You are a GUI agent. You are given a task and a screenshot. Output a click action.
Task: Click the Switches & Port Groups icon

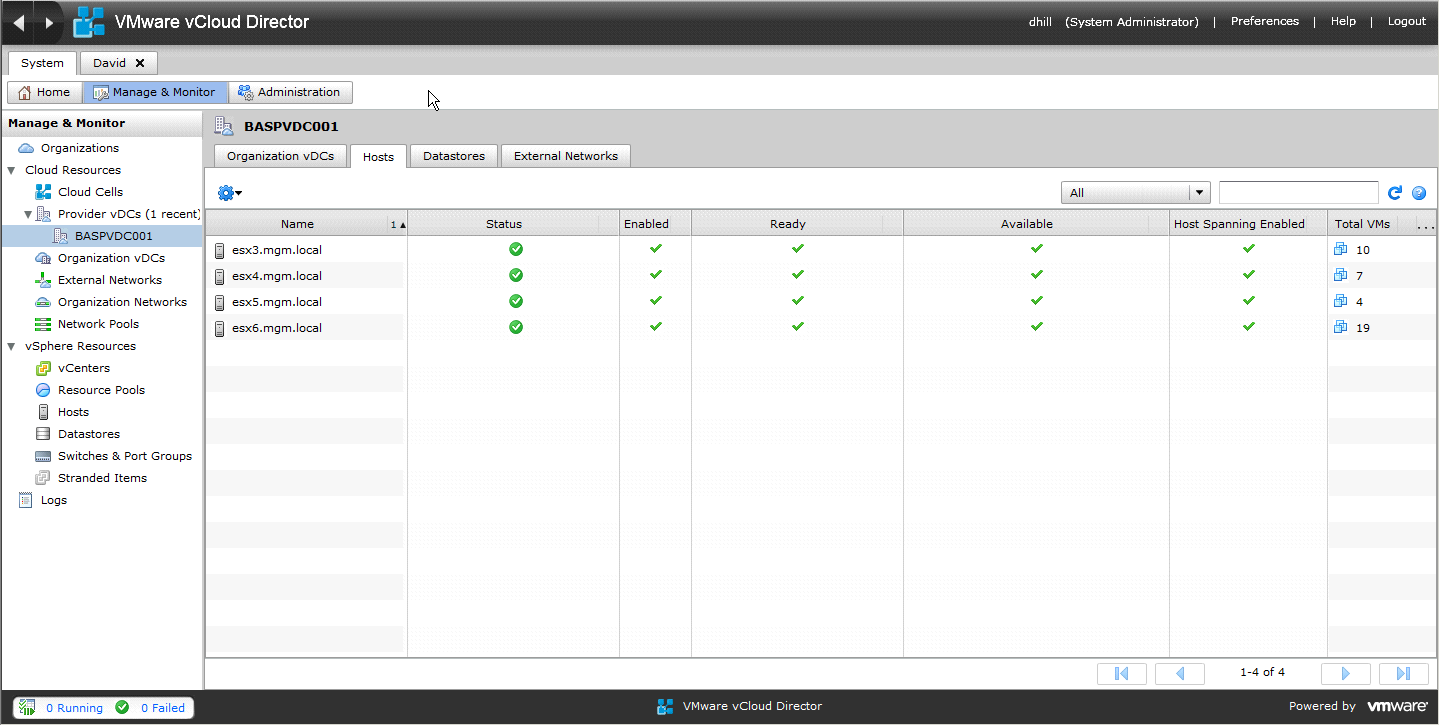[x=43, y=456]
